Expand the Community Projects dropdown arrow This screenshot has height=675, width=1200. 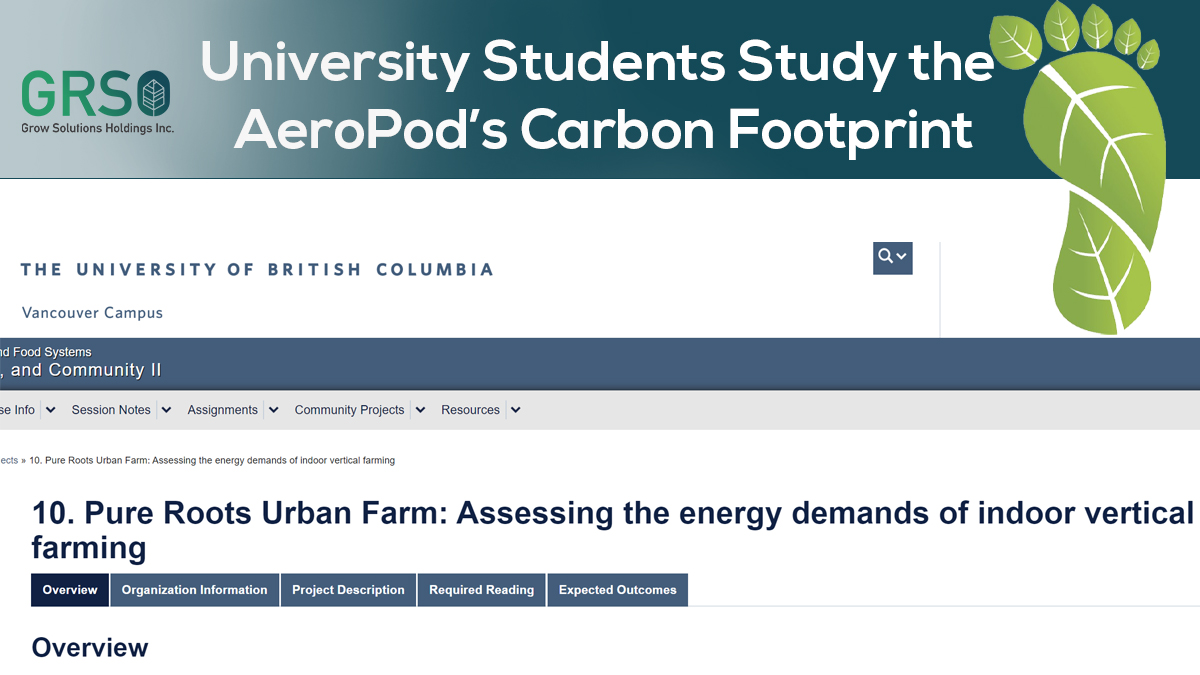coord(420,410)
